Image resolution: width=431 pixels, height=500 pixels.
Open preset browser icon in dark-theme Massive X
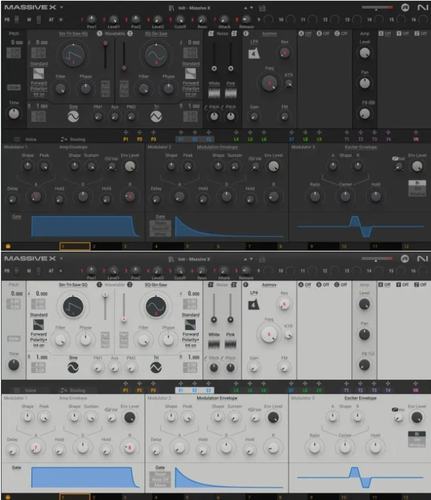[x=171, y=8]
